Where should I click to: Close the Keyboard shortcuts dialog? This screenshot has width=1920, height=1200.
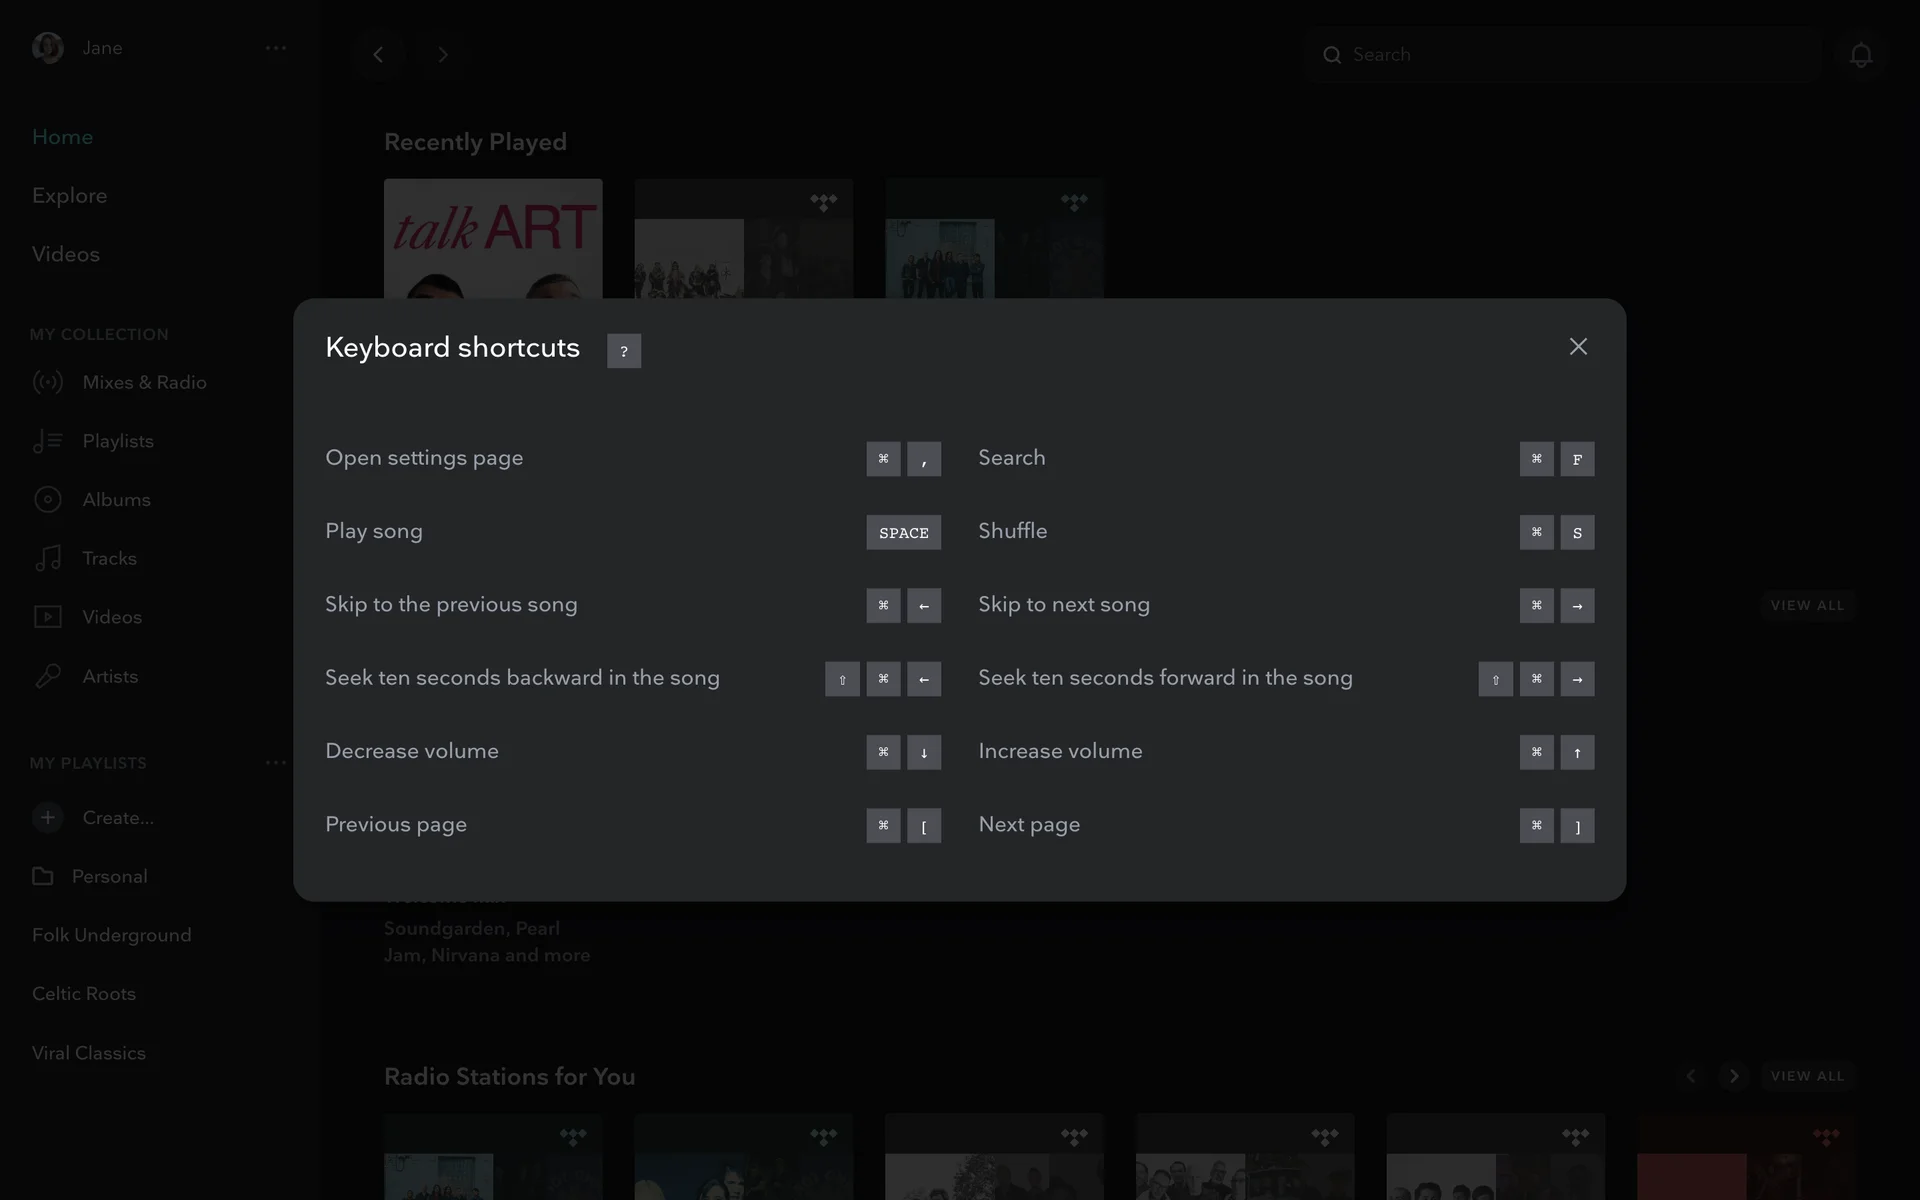[1578, 346]
